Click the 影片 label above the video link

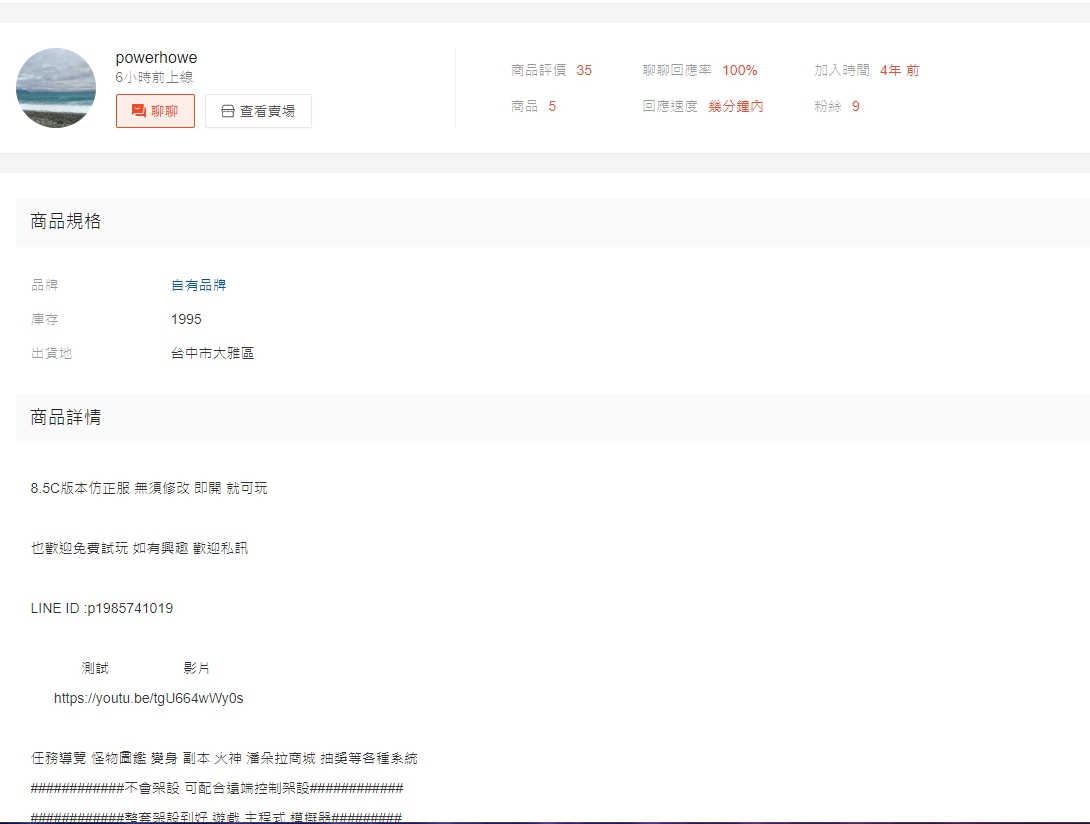tap(197, 668)
